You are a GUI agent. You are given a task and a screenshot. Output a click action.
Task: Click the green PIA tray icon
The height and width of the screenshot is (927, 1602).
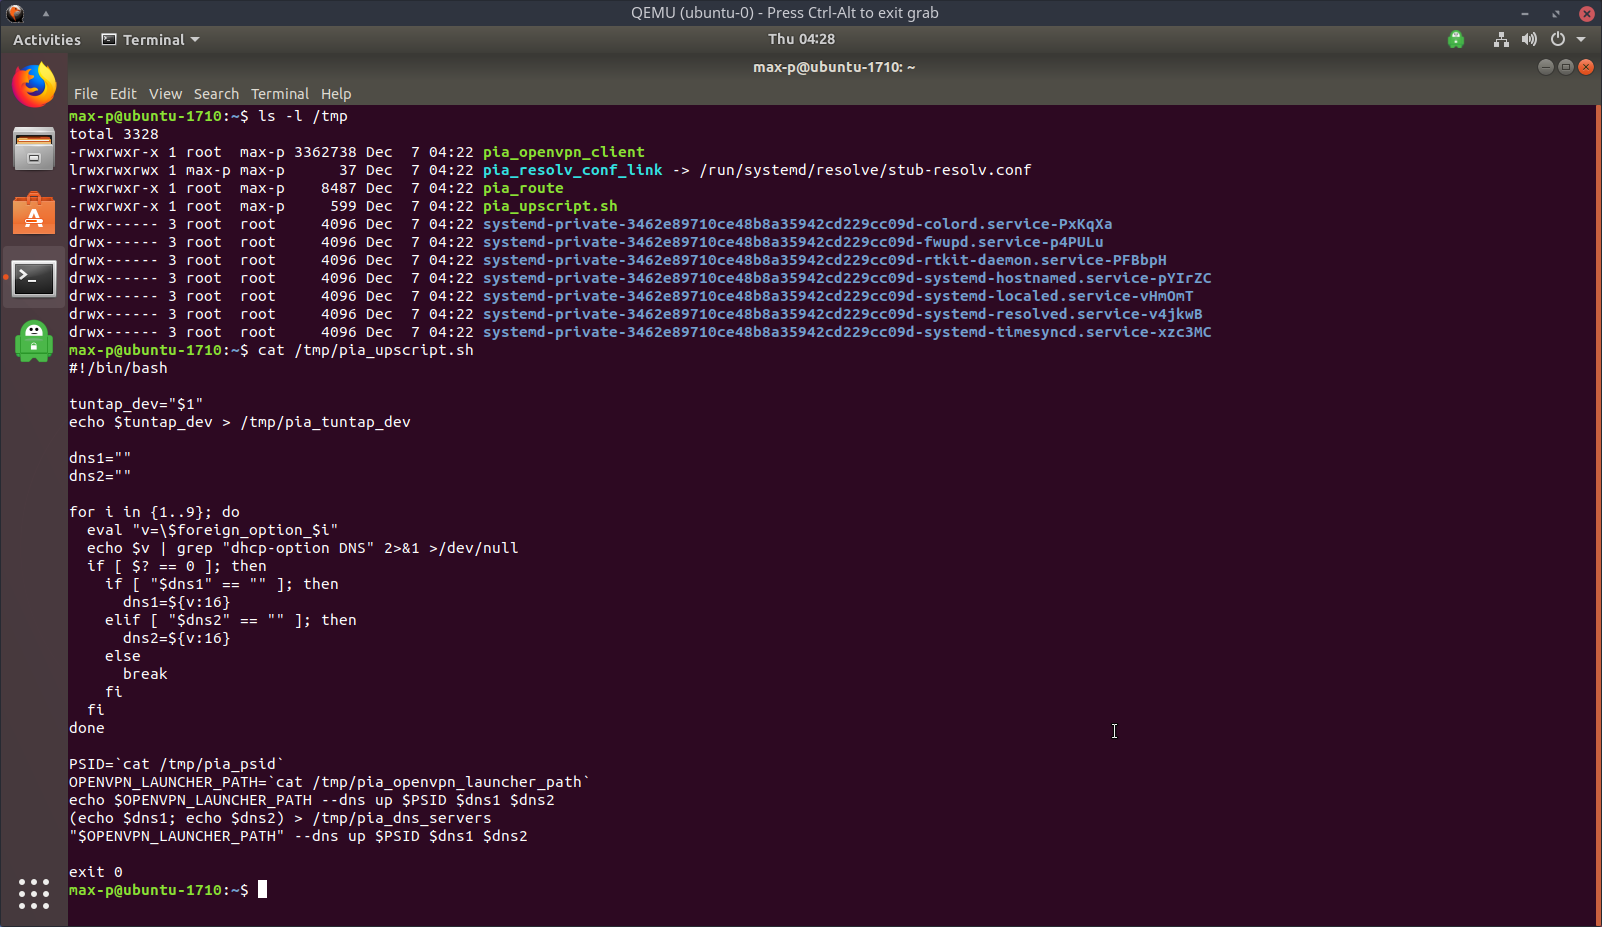click(1455, 40)
